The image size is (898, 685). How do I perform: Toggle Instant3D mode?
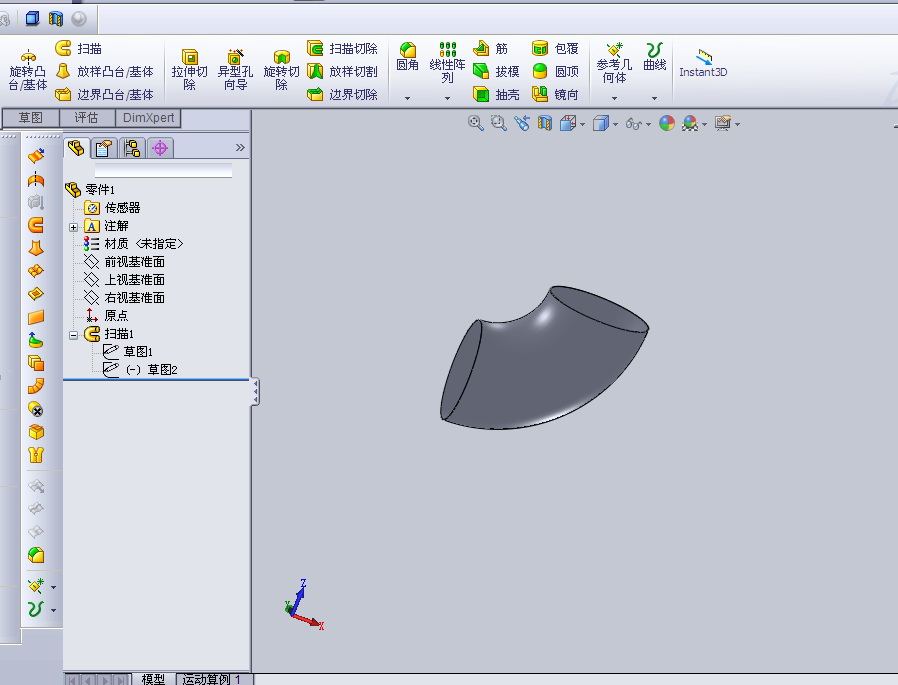(x=703, y=64)
